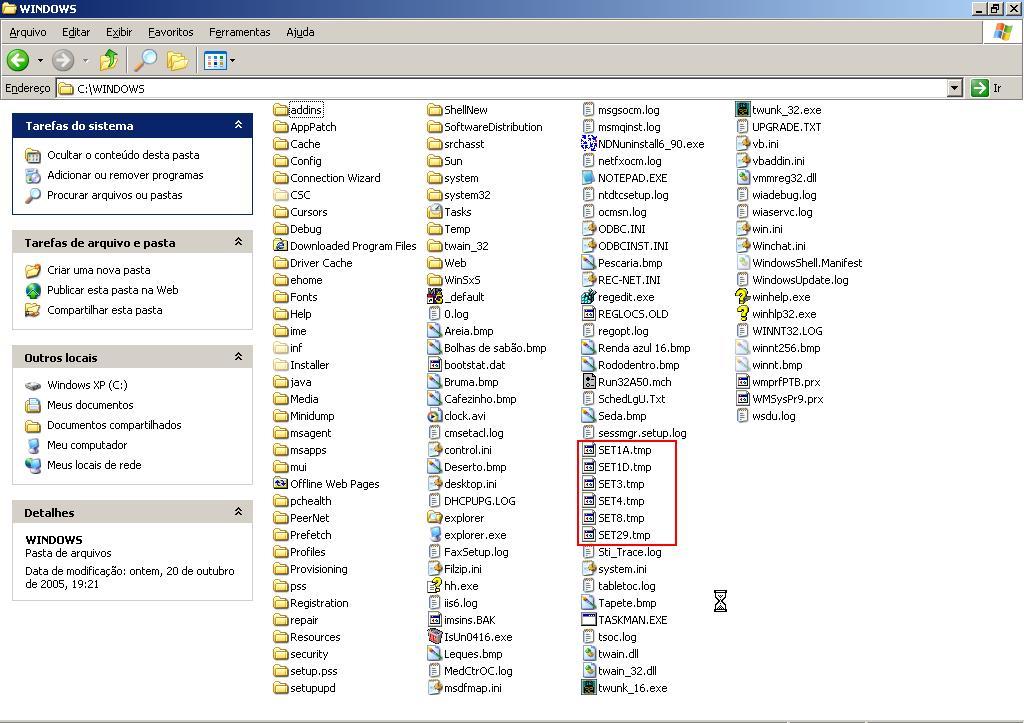Image resolution: width=1024 pixels, height=723 pixels.
Task: Click the Forward navigation arrow
Action: coord(63,61)
